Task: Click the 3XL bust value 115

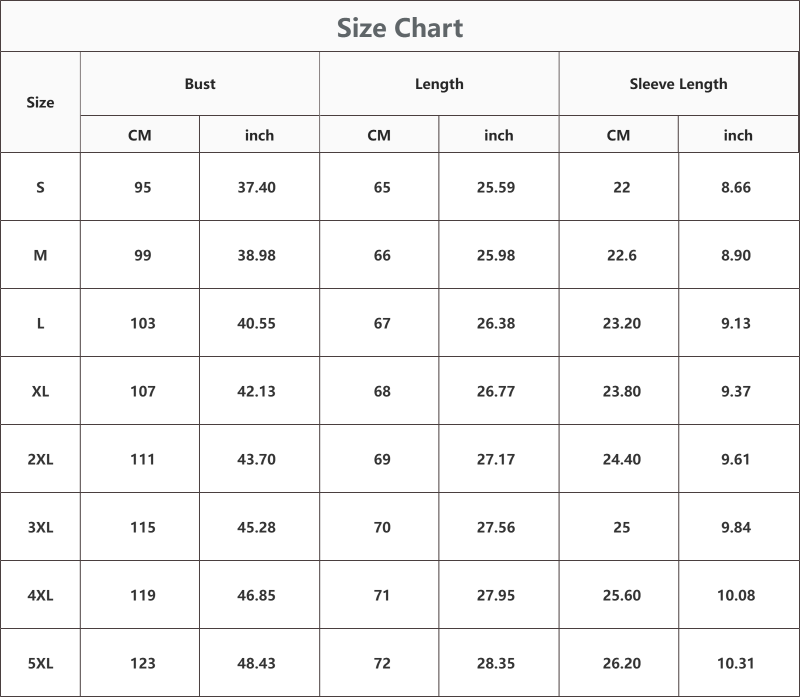Action: pyautogui.click(x=143, y=528)
